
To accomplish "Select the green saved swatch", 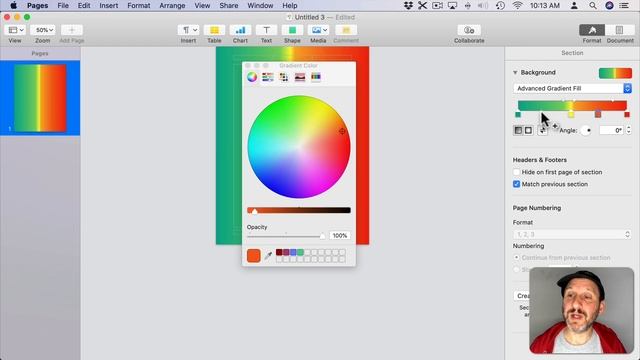I will coord(300,252).
